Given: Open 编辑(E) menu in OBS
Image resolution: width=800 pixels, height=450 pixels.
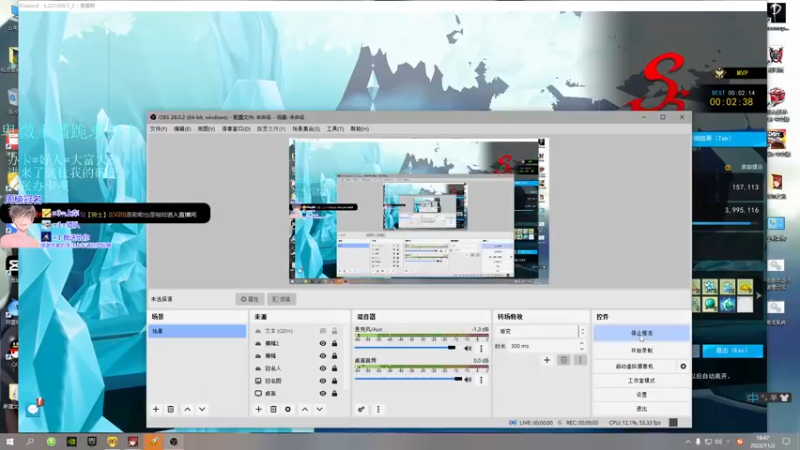Looking at the screenshot, I should [182, 129].
